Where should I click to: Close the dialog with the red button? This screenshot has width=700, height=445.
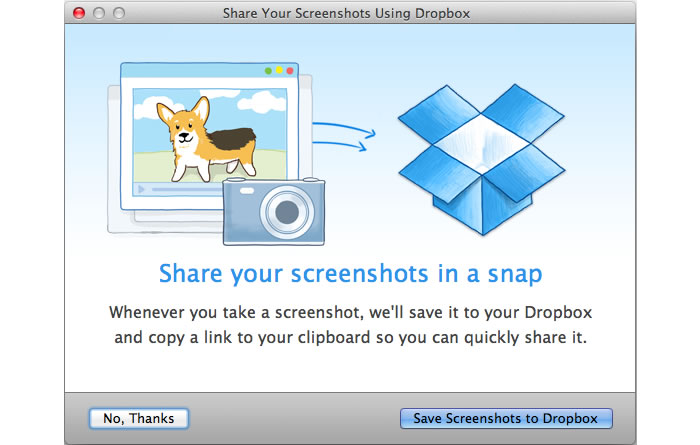click(x=79, y=13)
